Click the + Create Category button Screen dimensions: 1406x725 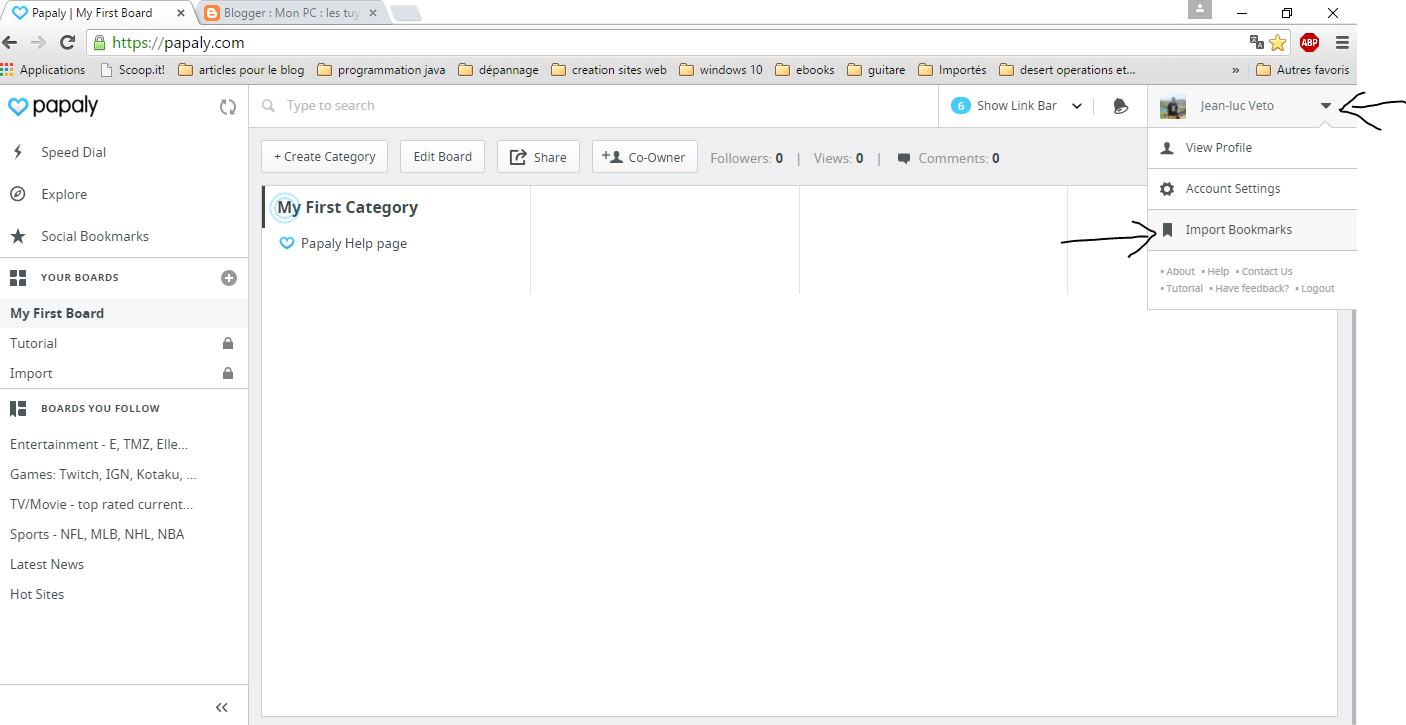coord(324,156)
